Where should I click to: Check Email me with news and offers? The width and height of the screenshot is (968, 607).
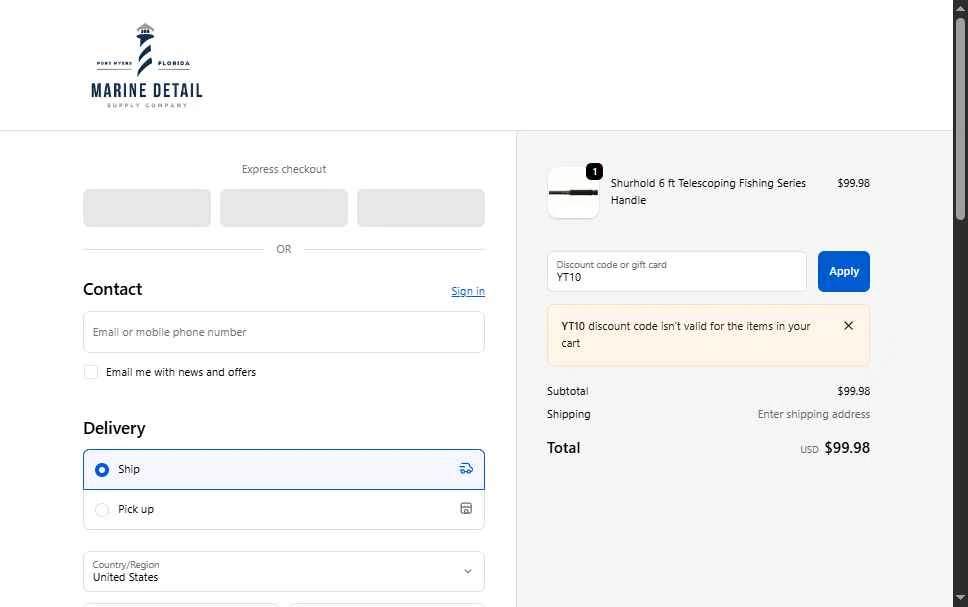(91, 372)
